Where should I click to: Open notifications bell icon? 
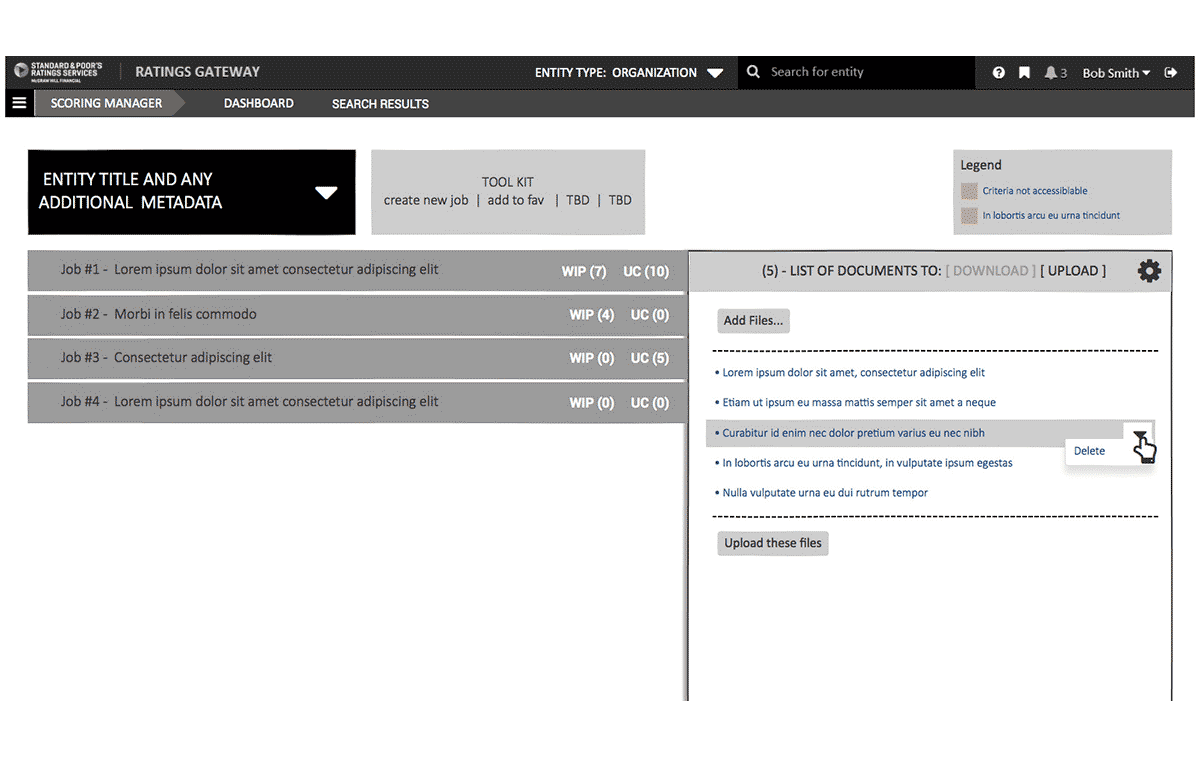coord(1051,73)
